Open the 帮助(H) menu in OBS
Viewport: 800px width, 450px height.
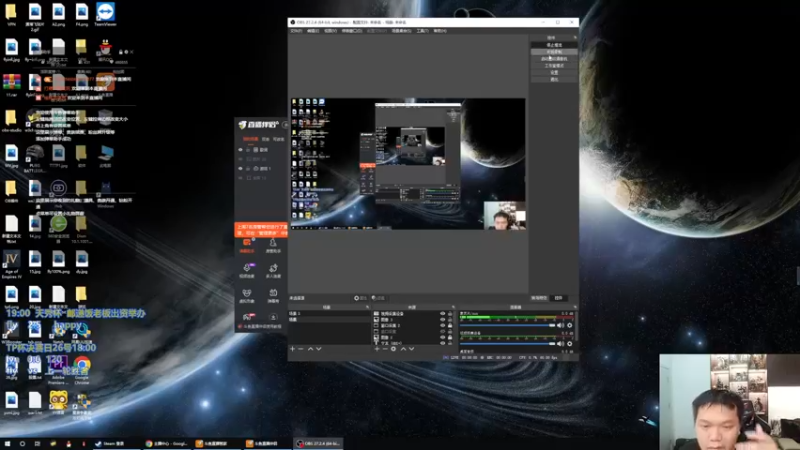(x=440, y=31)
